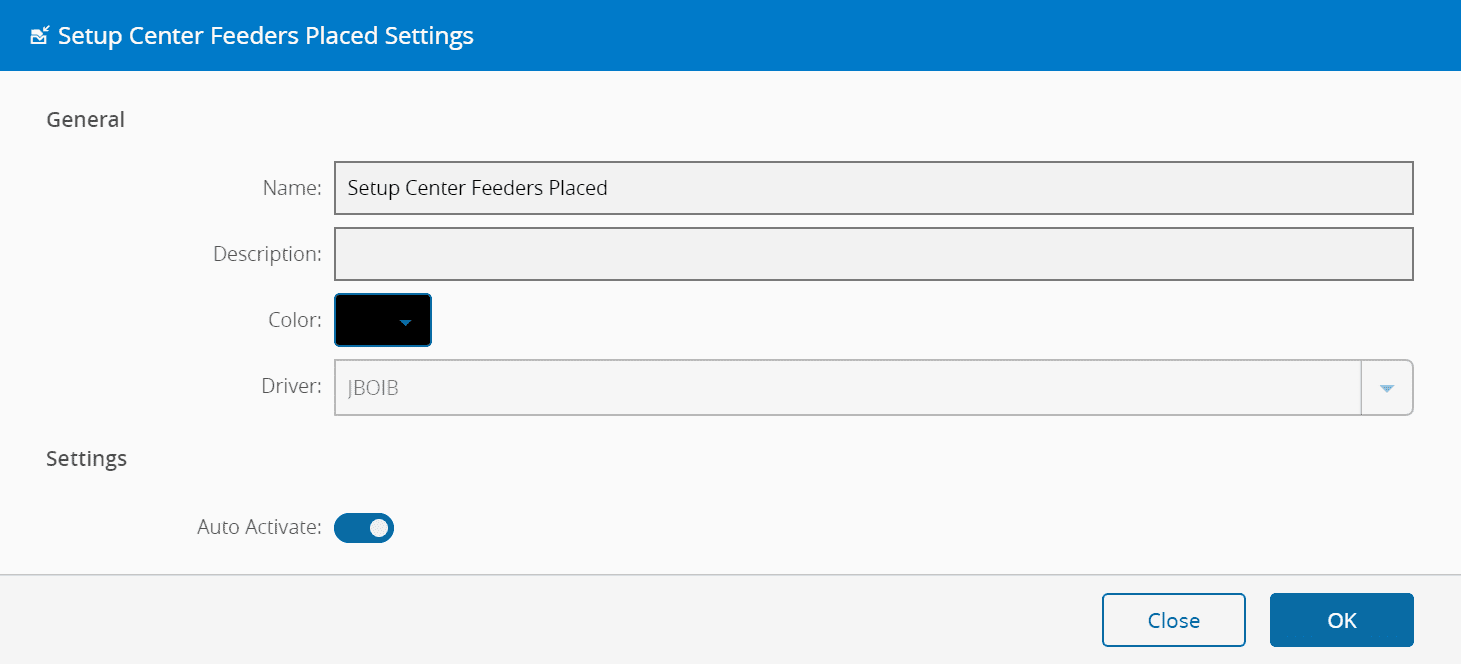Focus the empty Description text field
The image size is (1461, 664).
872,254
